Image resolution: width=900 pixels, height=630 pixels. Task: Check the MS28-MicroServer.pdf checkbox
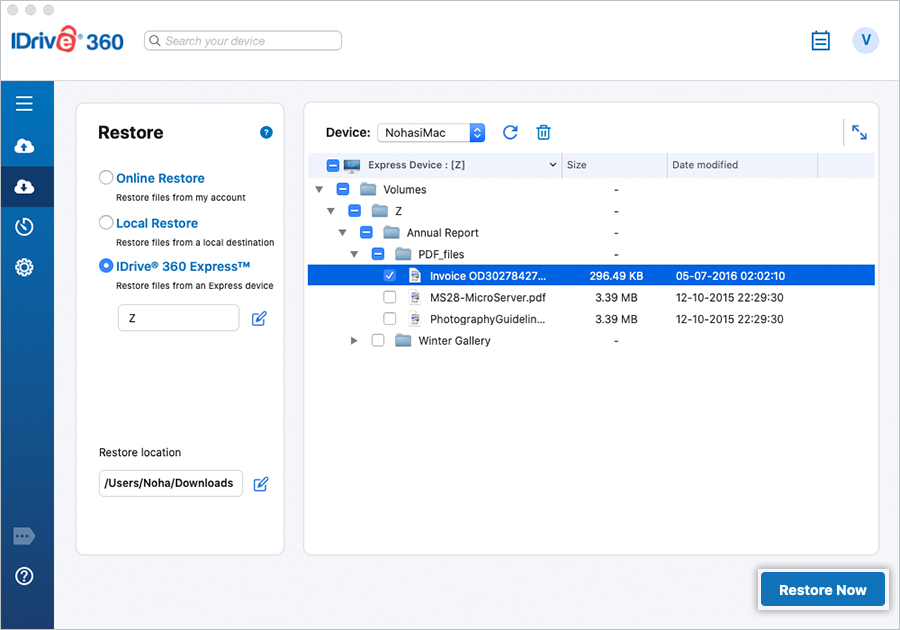390,298
